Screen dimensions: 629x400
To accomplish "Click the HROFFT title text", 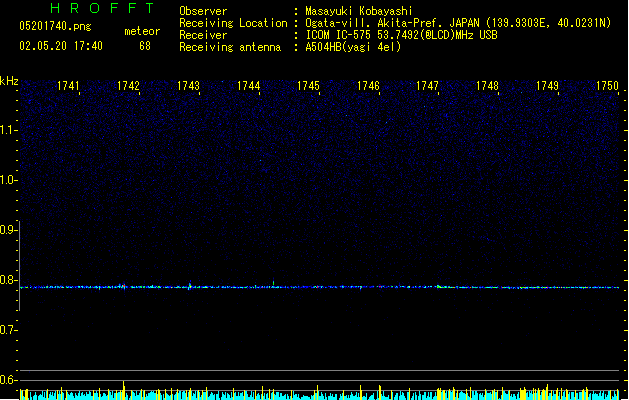I will pyautogui.click(x=103, y=8).
